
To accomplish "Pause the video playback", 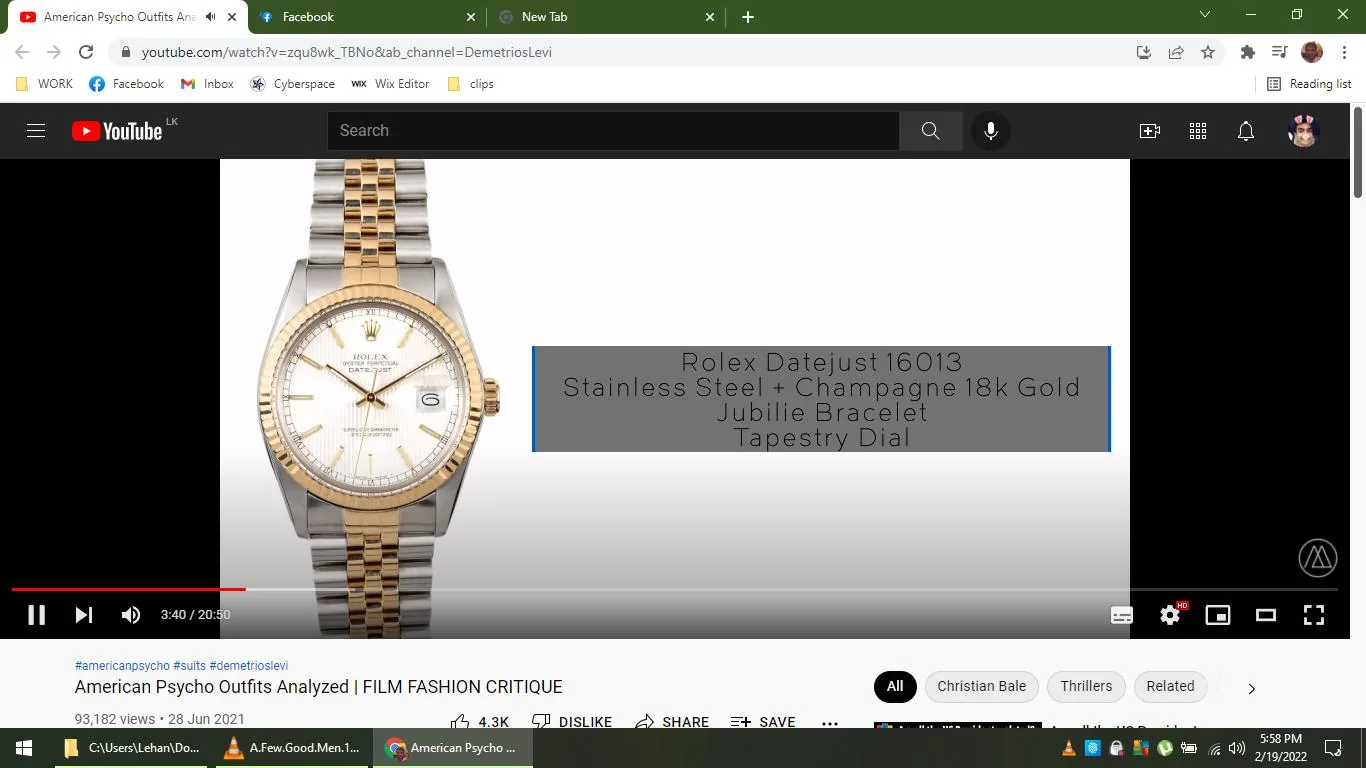I will coord(36,615).
